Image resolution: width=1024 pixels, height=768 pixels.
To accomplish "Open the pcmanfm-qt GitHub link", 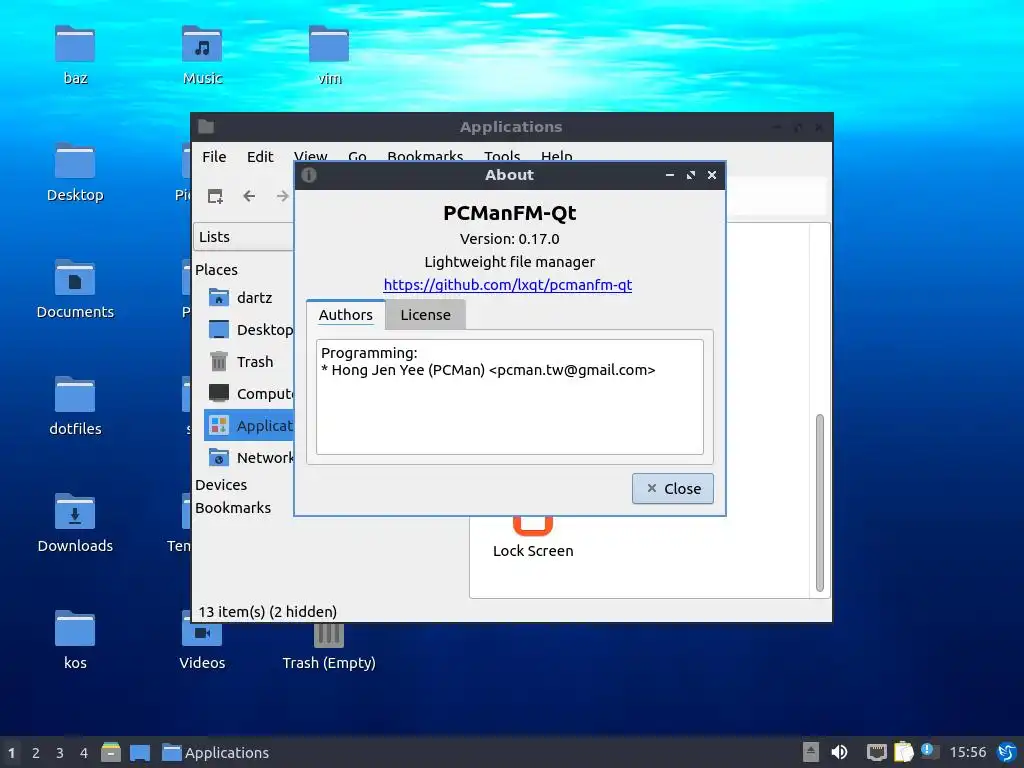I will coord(507,285).
